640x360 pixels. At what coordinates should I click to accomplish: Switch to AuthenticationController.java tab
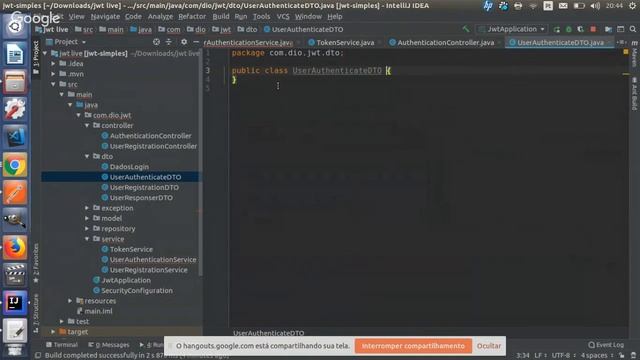pos(445,42)
